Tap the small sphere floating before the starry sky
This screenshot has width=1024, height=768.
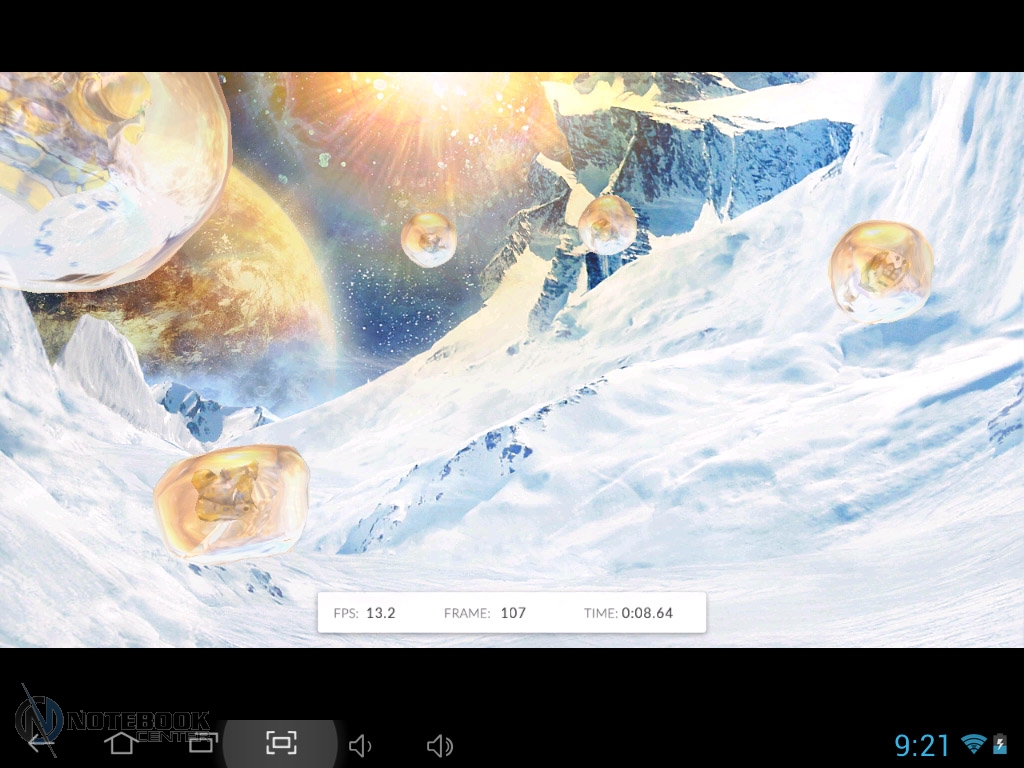click(x=429, y=239)
